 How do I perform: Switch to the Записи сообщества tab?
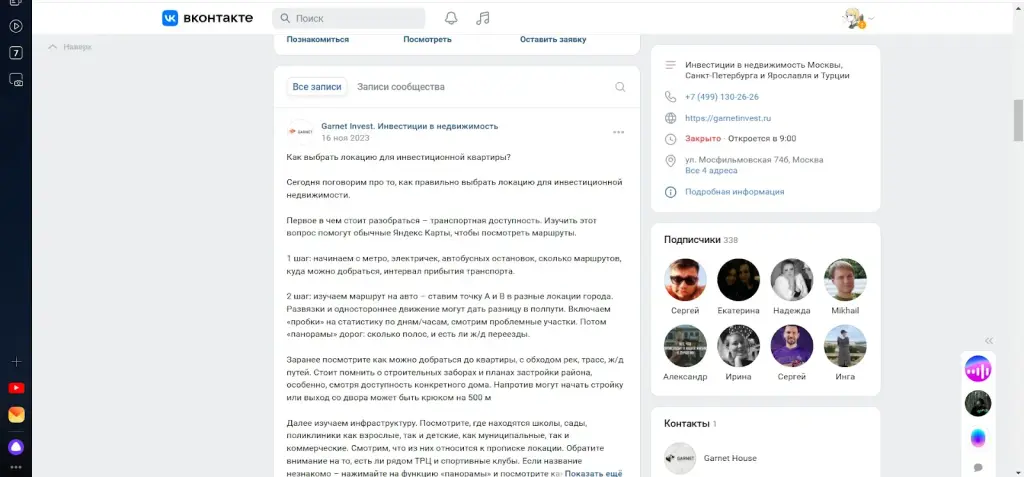pos(401,87)
